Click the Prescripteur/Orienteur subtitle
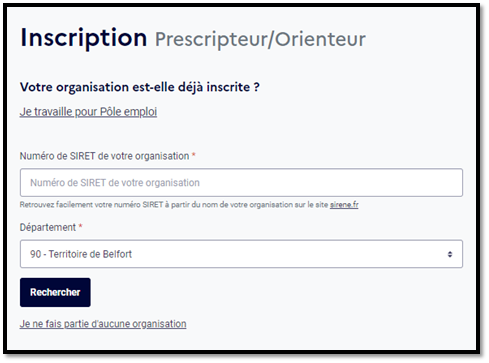 pyautogui.click(x=260, y=39)
